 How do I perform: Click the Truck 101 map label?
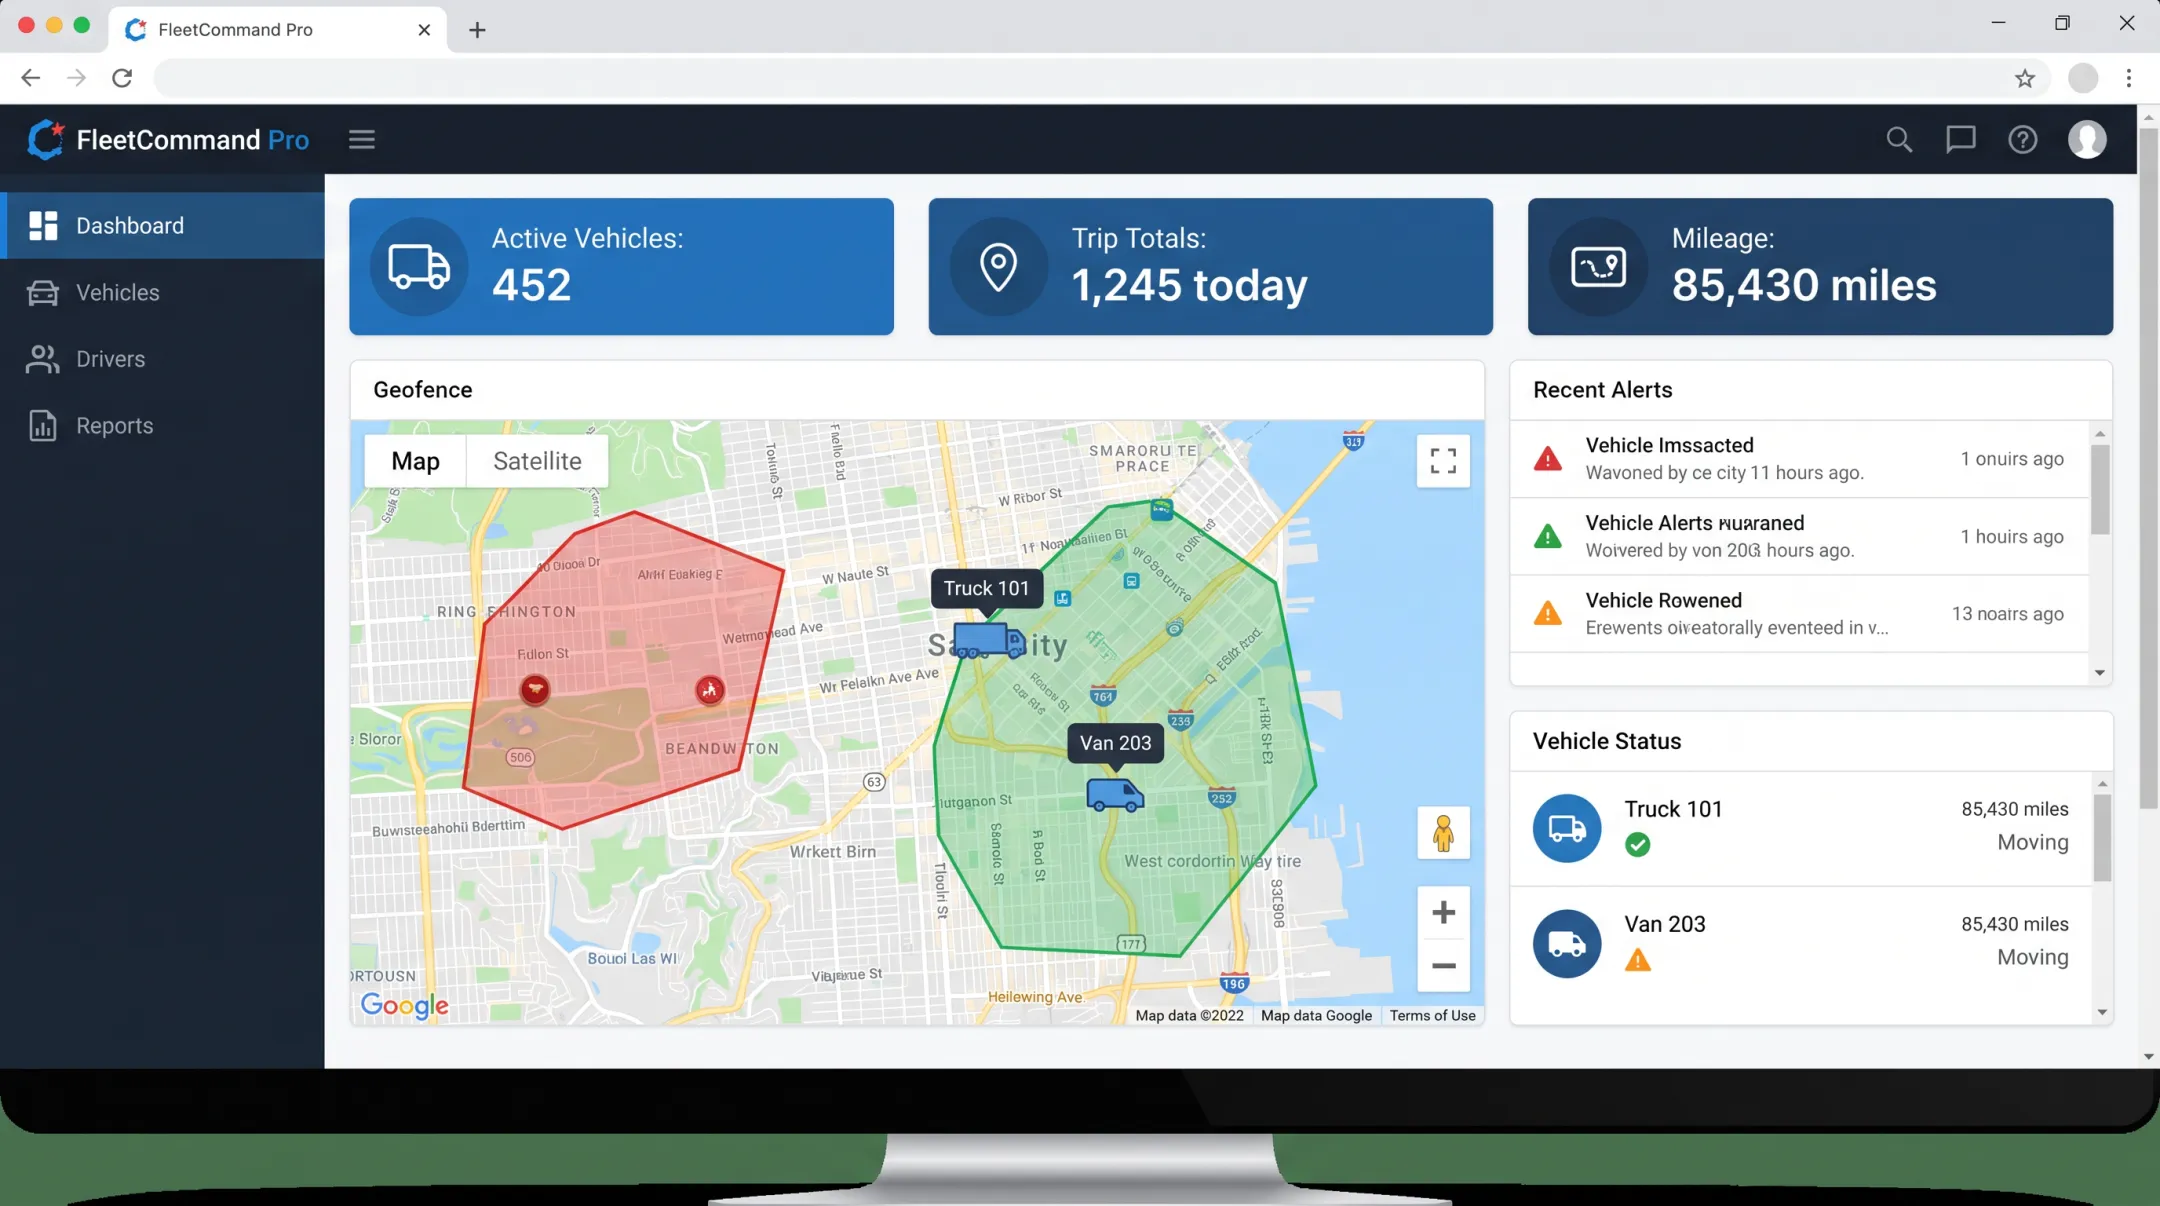pos(986,588)
